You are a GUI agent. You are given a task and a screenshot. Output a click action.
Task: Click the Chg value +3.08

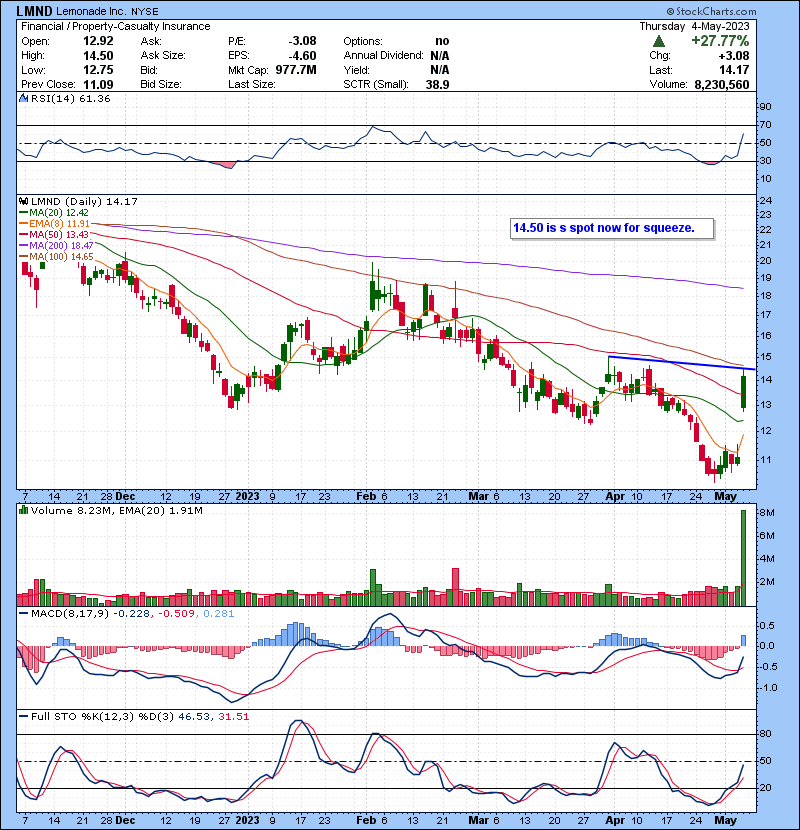(734, 56)
